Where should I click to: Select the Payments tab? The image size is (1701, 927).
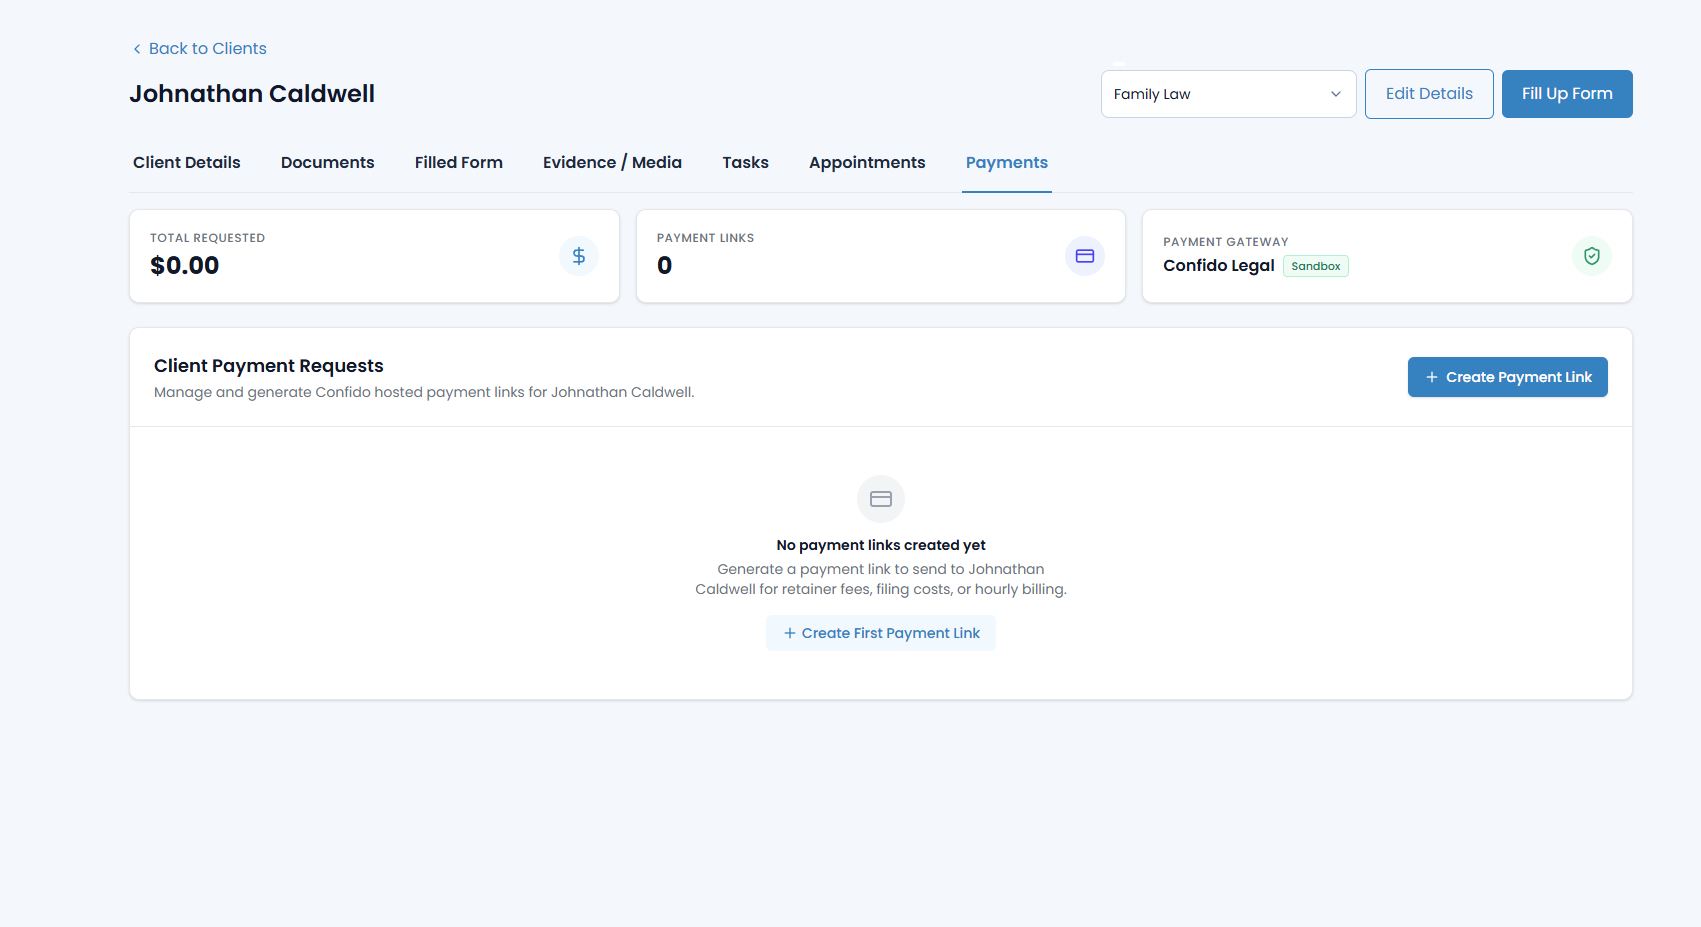pos(1007,162)
